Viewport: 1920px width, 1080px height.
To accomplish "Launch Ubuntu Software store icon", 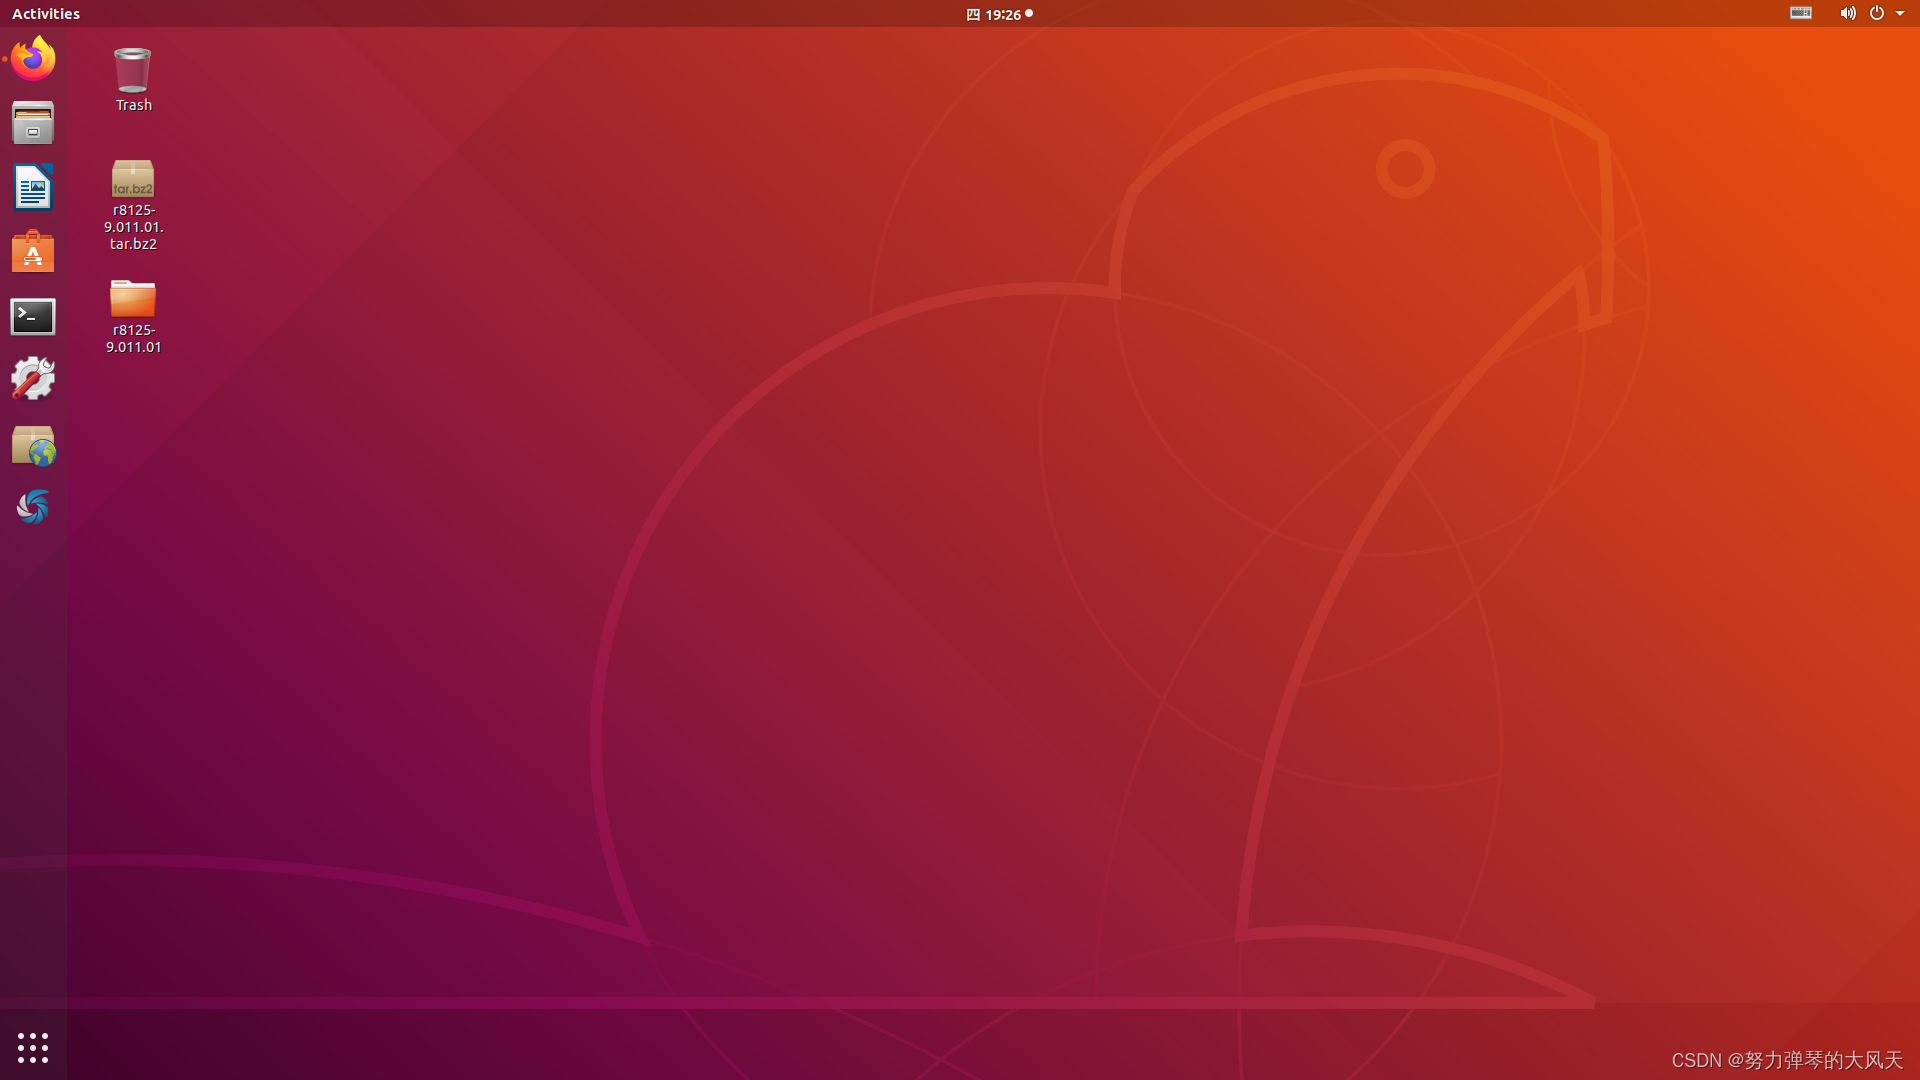I will tap(33, 252).
